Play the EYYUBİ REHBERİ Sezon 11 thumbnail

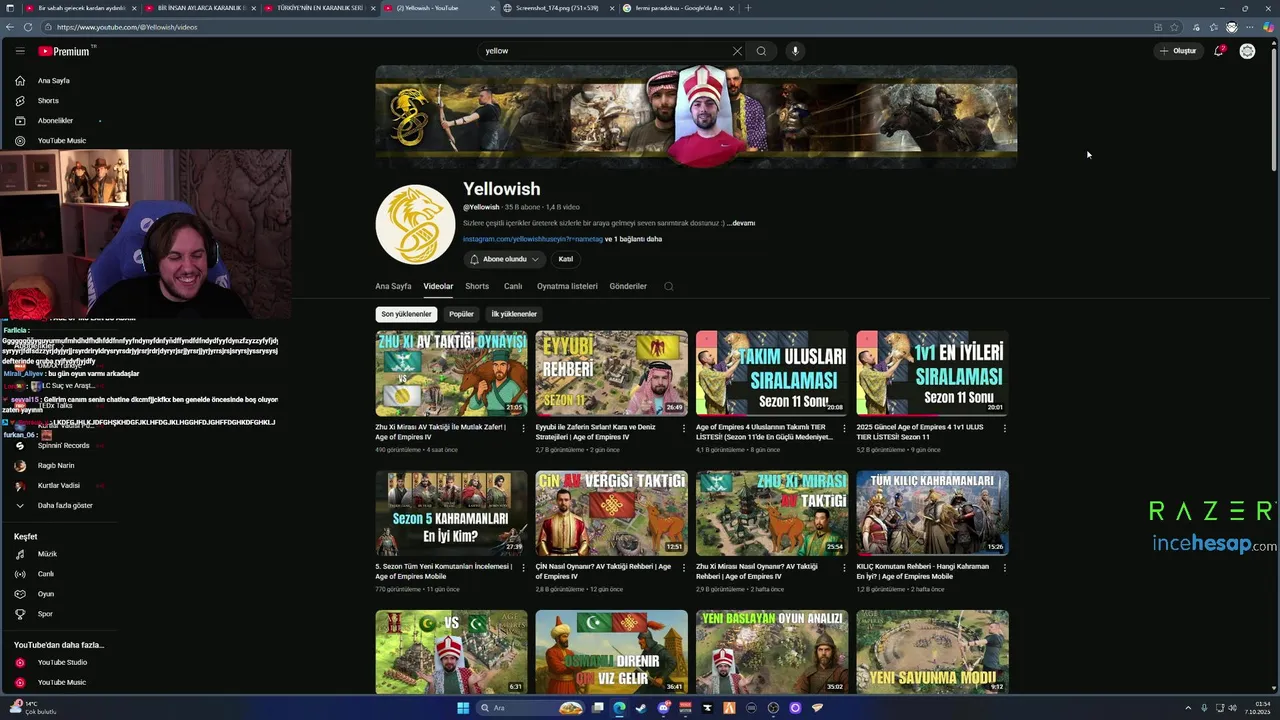(x=611, y=373)
